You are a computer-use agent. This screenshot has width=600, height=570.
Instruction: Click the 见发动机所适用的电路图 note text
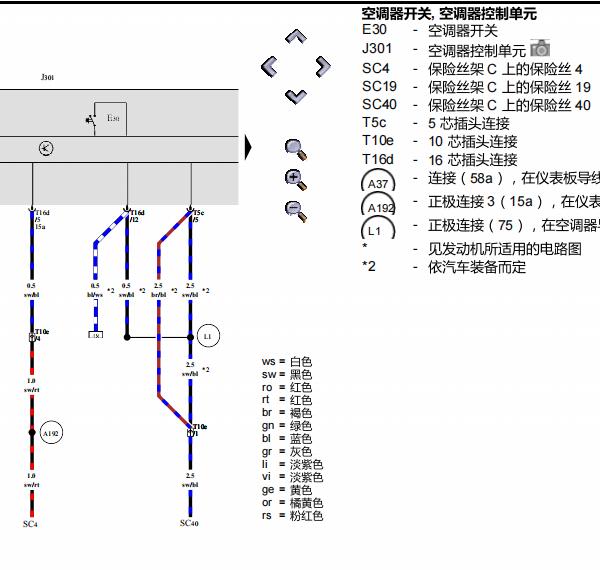tap(505, 249)
